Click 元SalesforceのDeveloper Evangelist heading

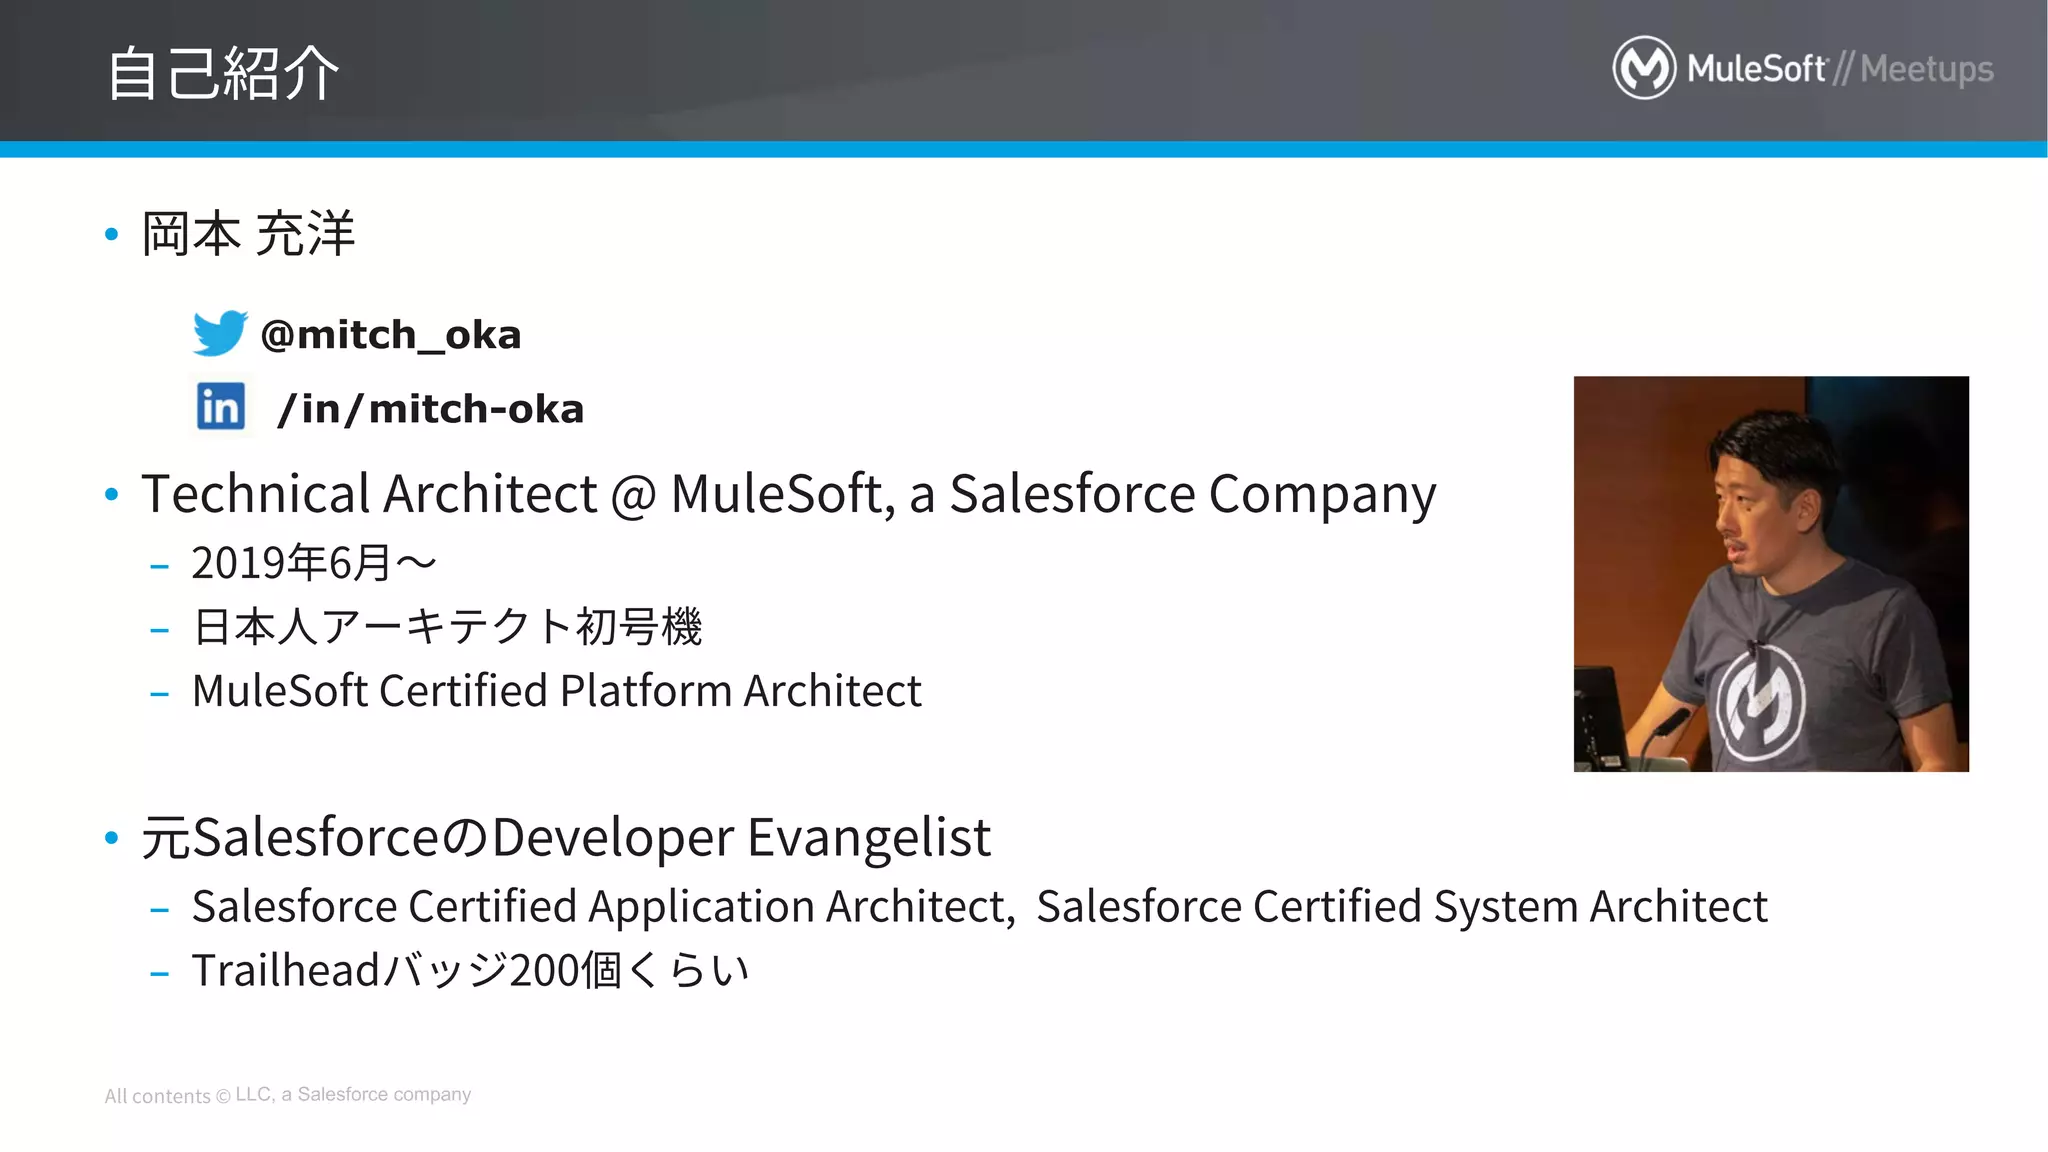coord(566,838)
